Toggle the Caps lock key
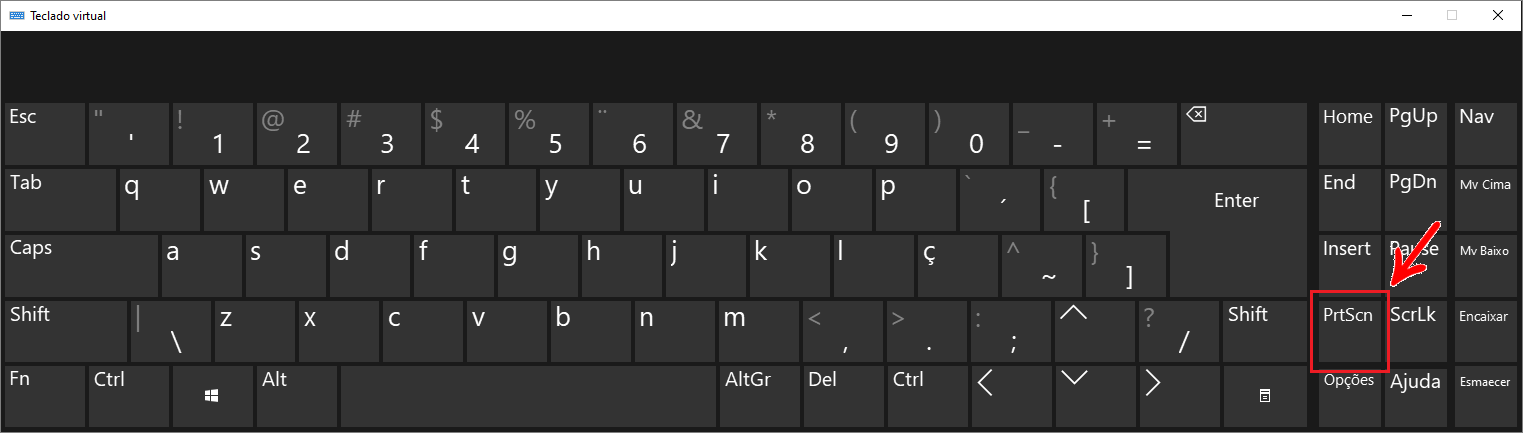The height and width of the screenshot is (433, 1523). (x=81, y=266)
